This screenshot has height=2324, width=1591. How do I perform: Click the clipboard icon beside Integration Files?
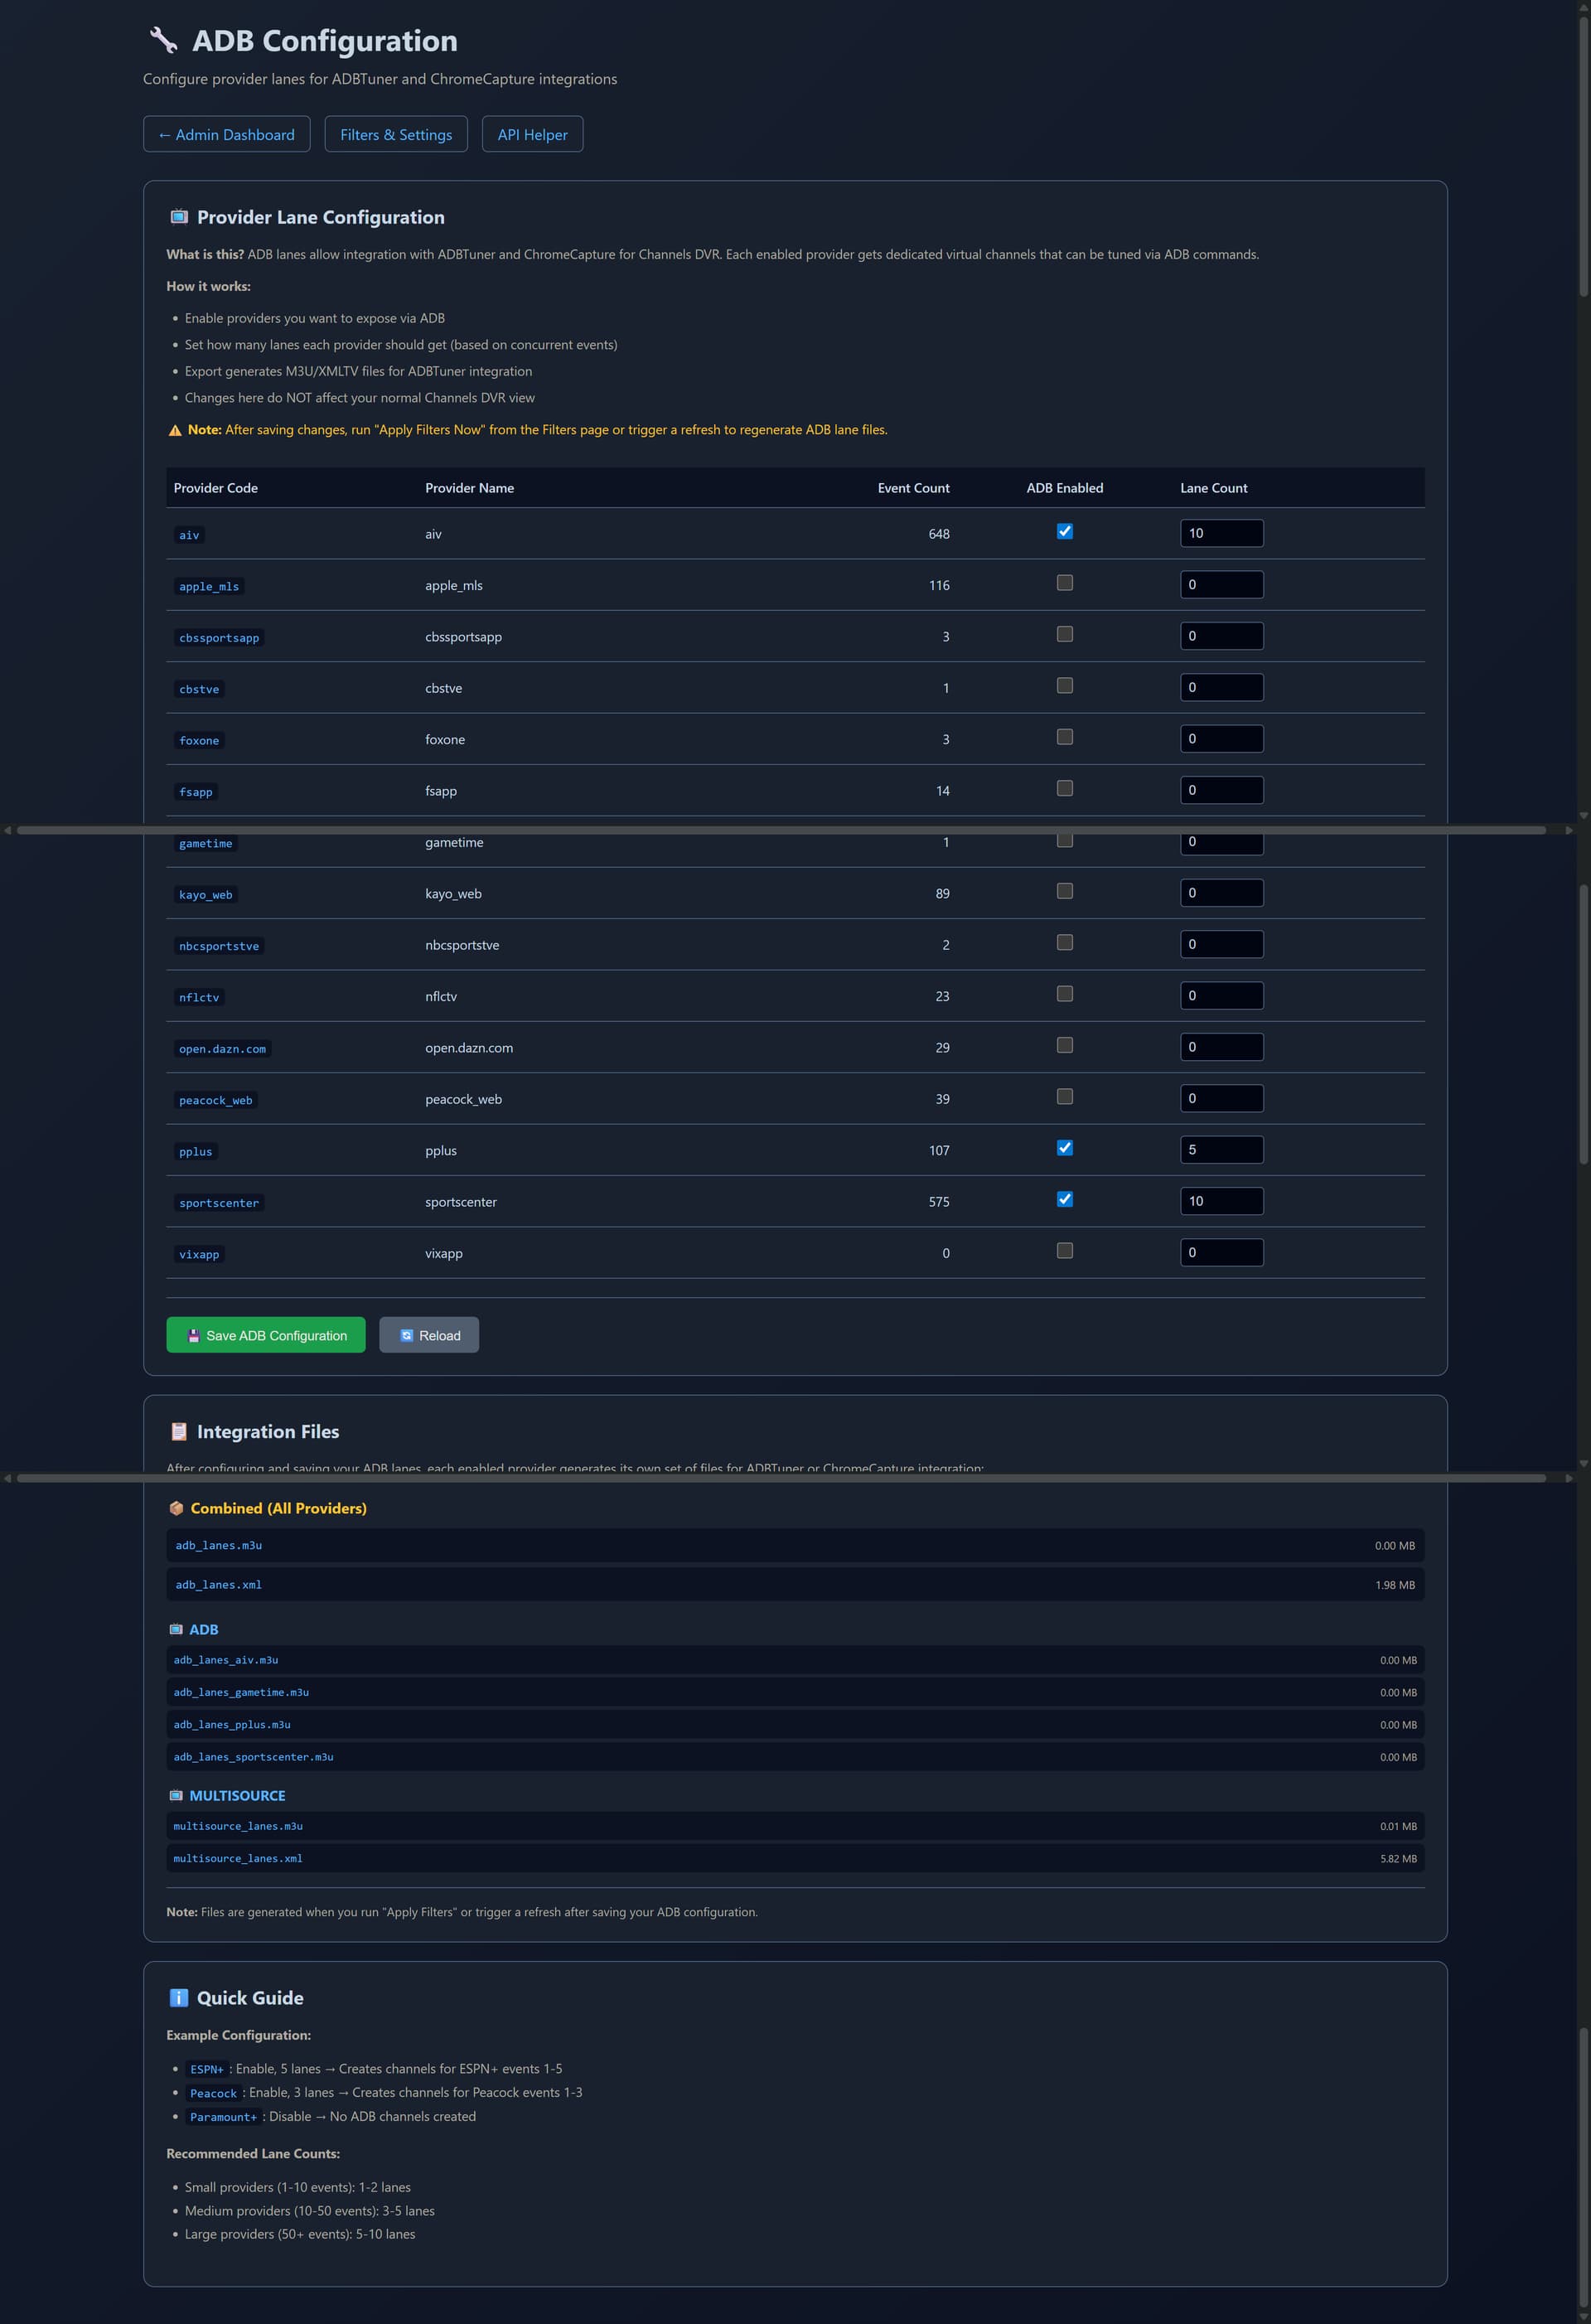[179, 1432]
